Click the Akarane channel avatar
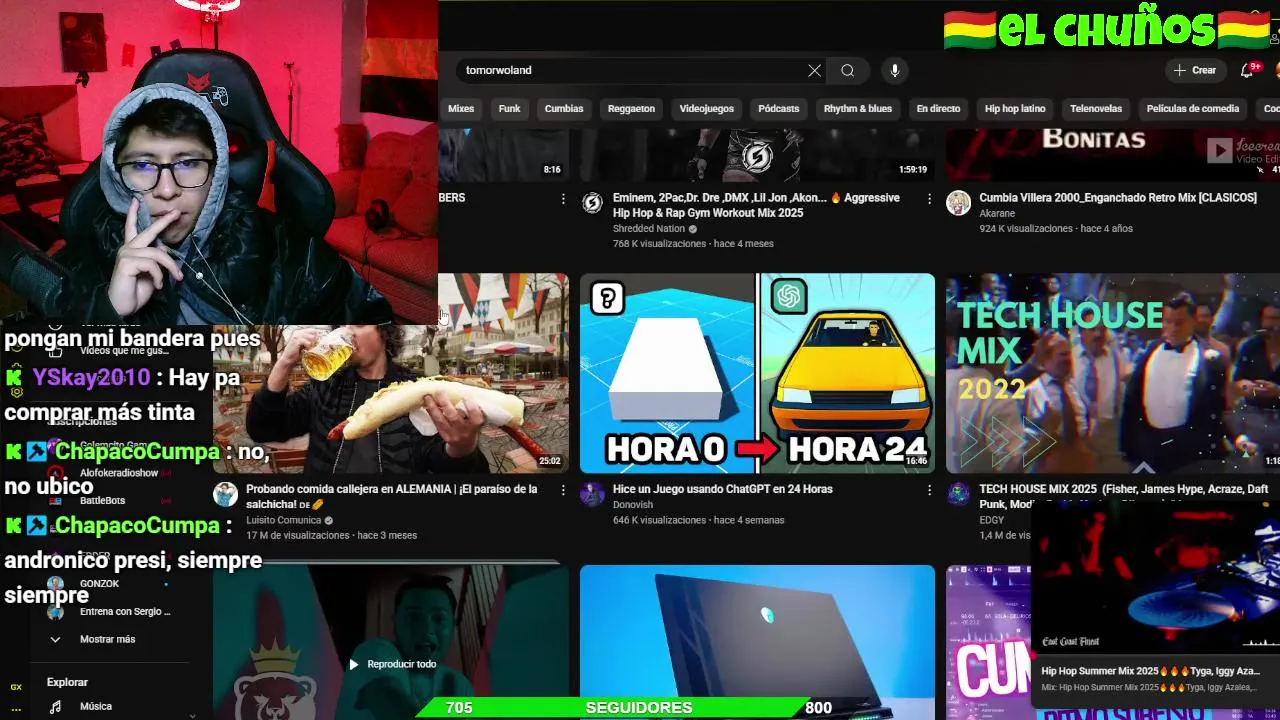The width and height of the screenshot is (1280, 720). [958, 203]
